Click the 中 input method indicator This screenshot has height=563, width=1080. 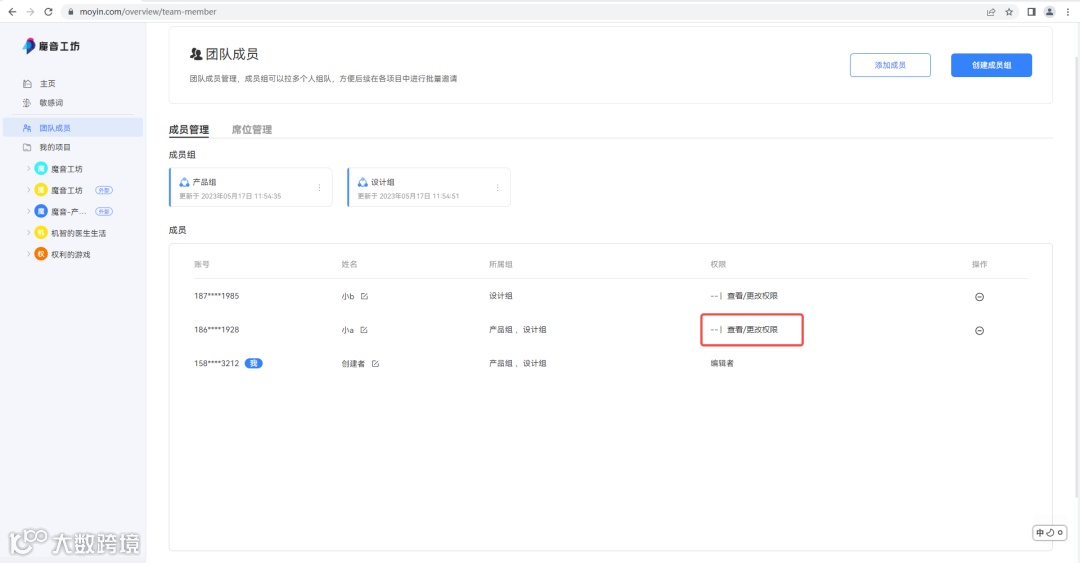(1040, 532)
